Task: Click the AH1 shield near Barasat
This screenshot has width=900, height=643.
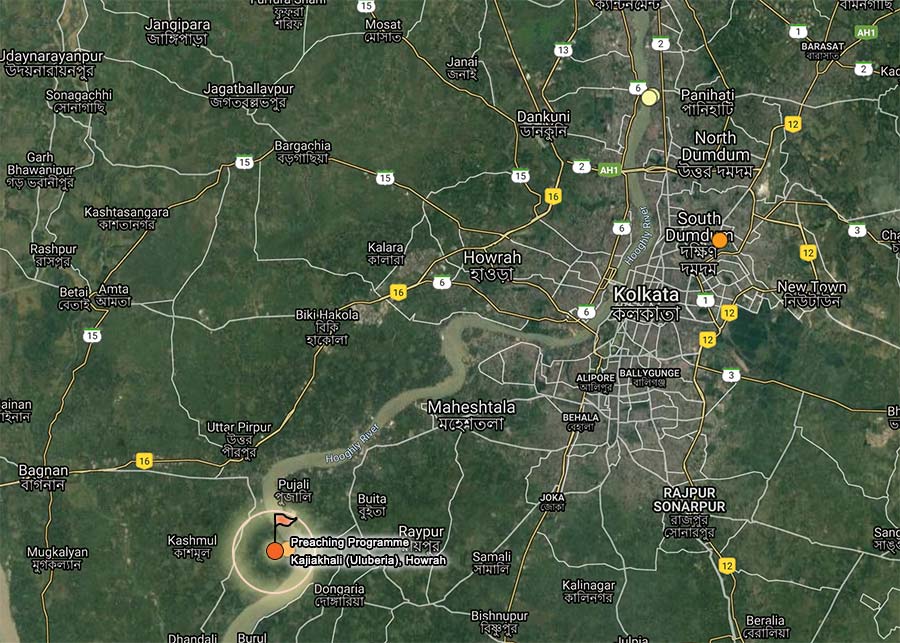Action: pos(866,32)
